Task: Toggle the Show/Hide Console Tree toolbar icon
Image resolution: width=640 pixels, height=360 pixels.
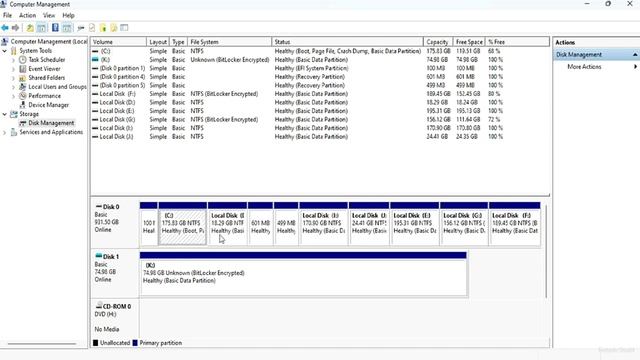Action: click(x=41, y=28)
